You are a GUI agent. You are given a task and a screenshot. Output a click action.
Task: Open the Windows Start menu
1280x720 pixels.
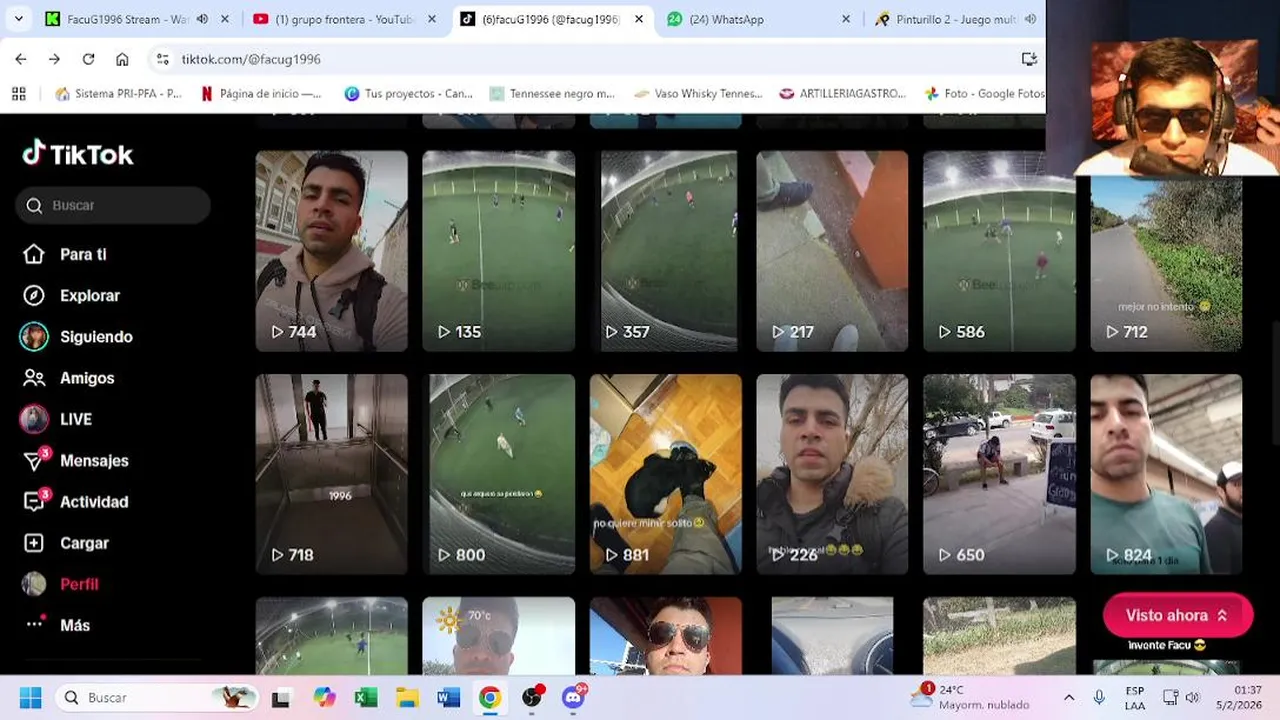(x=30, y=697)
